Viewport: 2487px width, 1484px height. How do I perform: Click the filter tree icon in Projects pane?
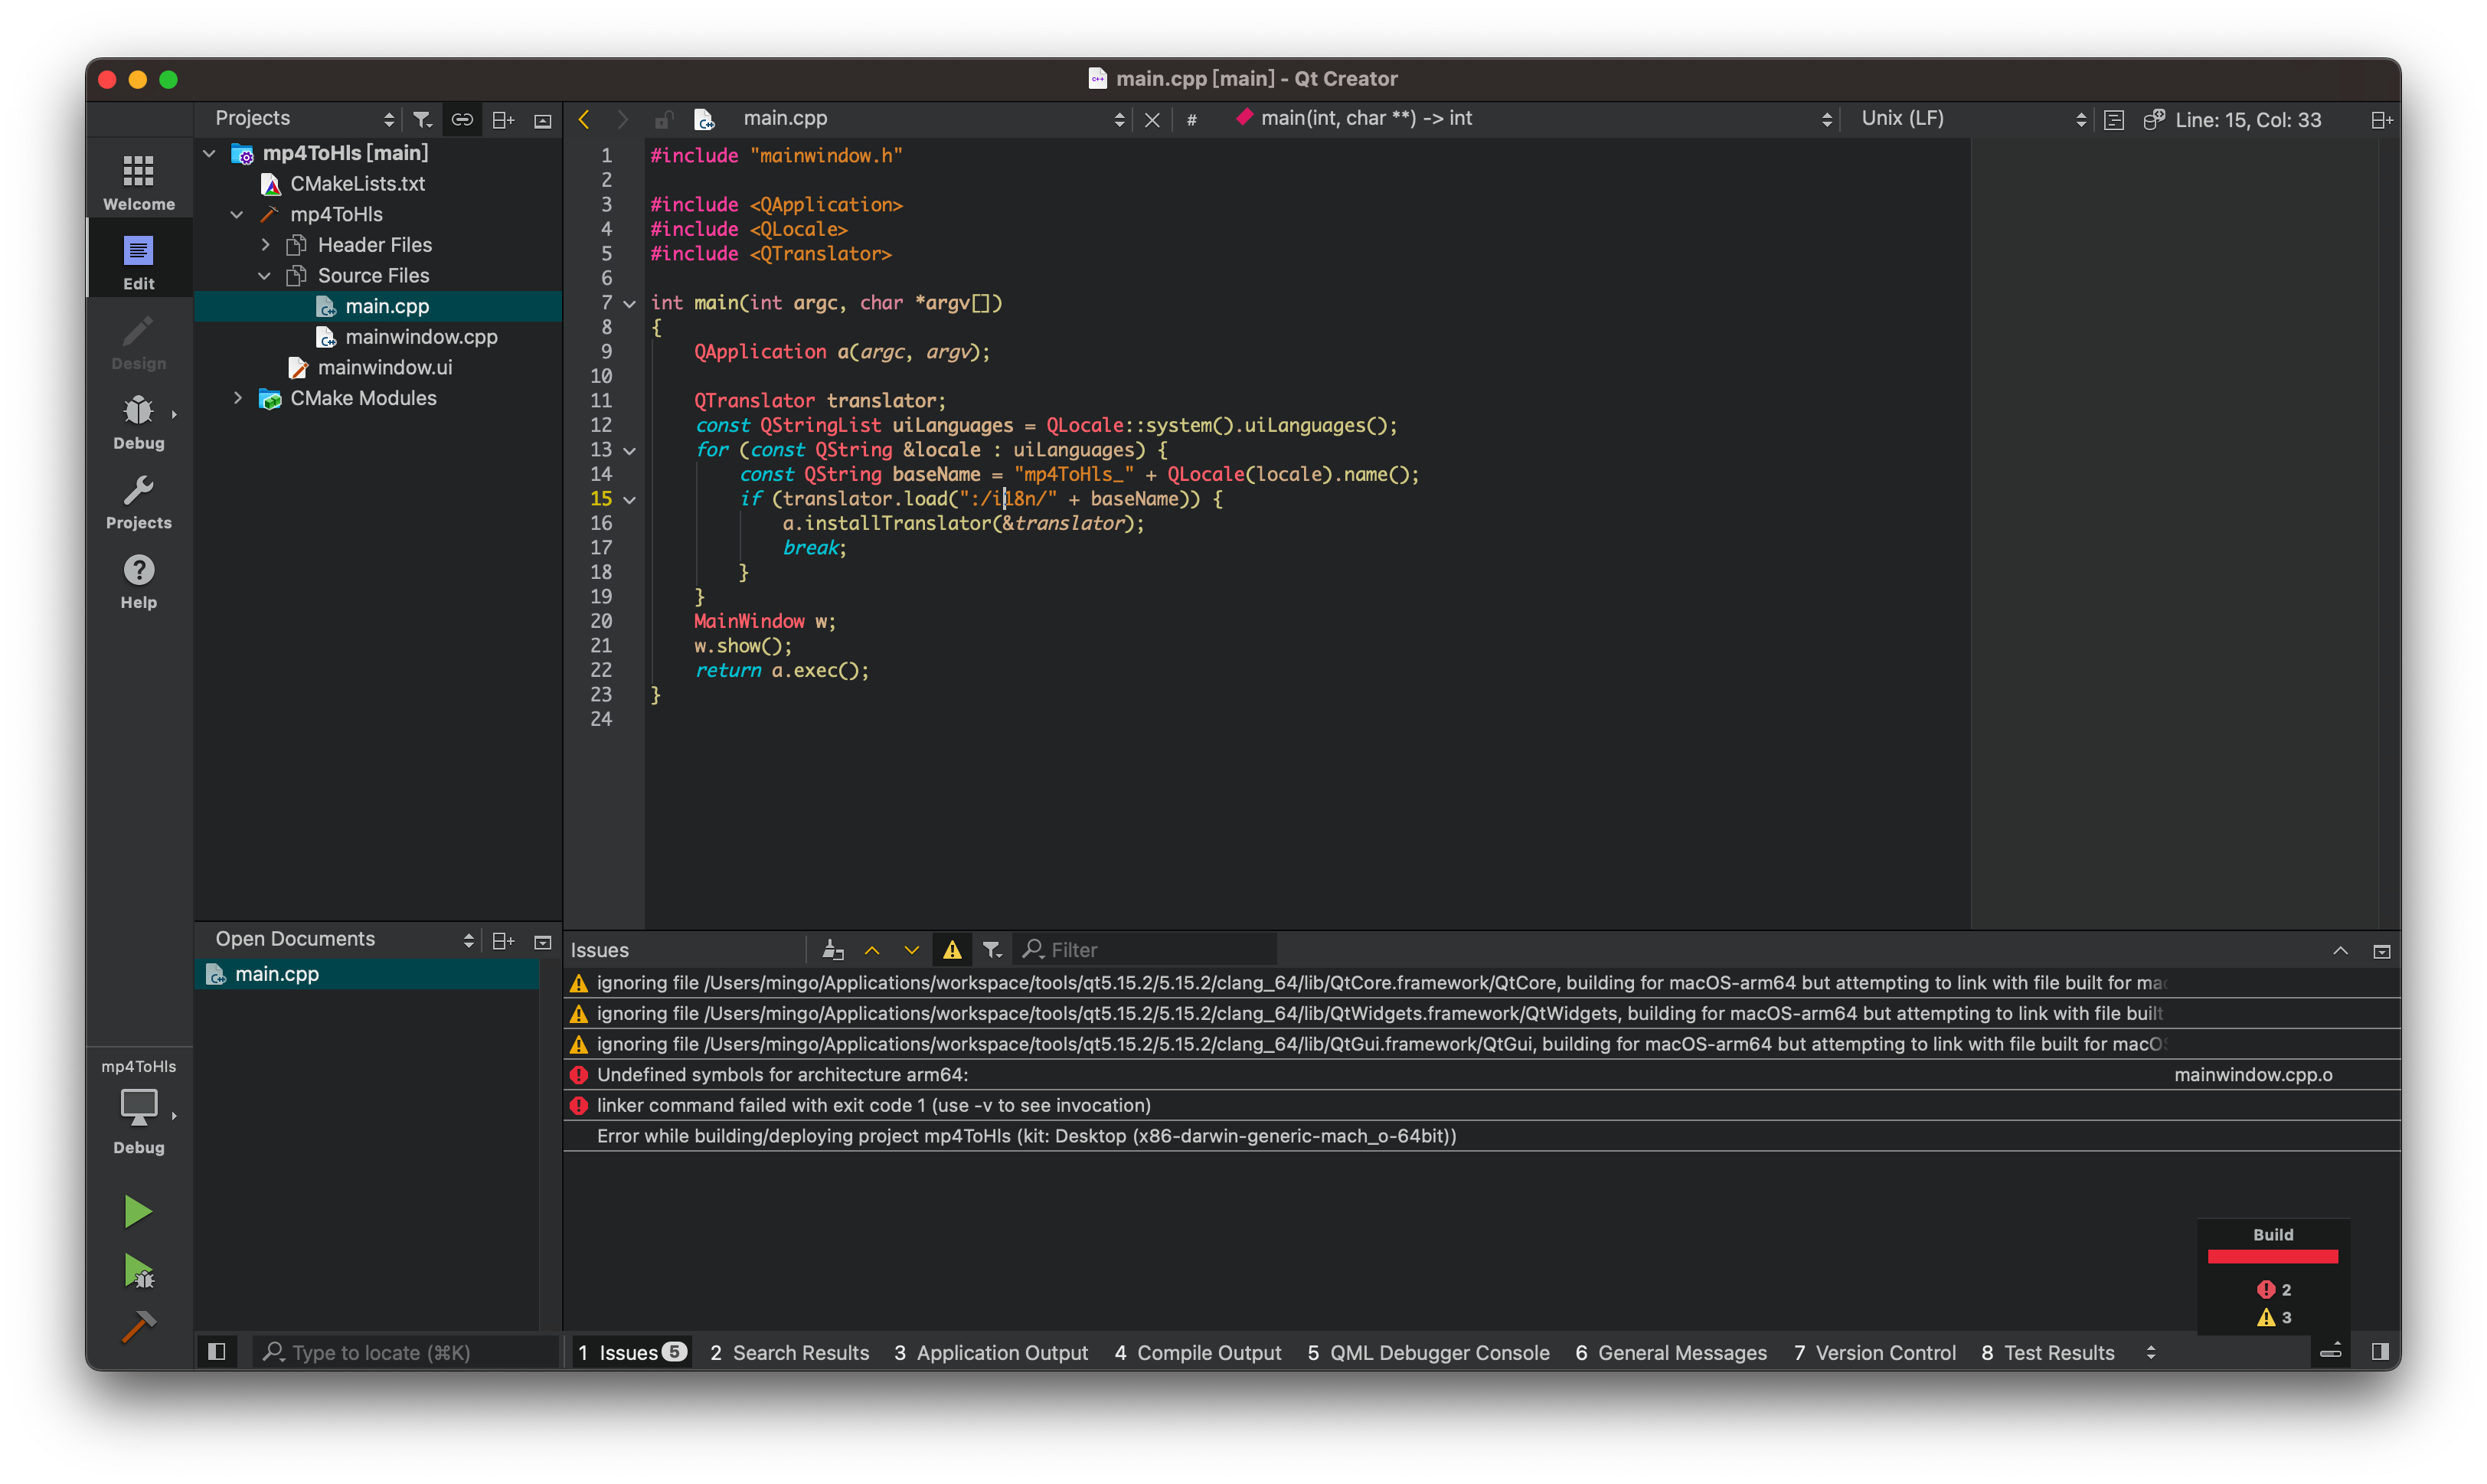(x=423, y=120)
